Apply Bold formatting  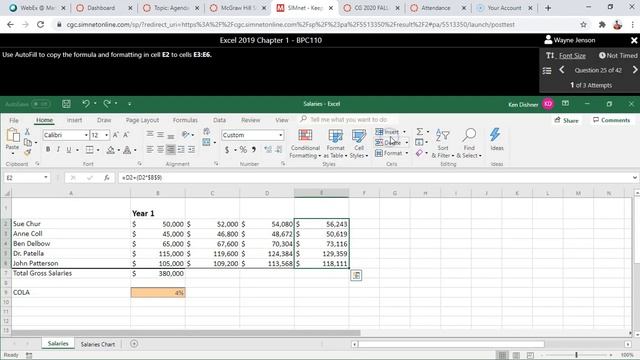tap(48, 150)
